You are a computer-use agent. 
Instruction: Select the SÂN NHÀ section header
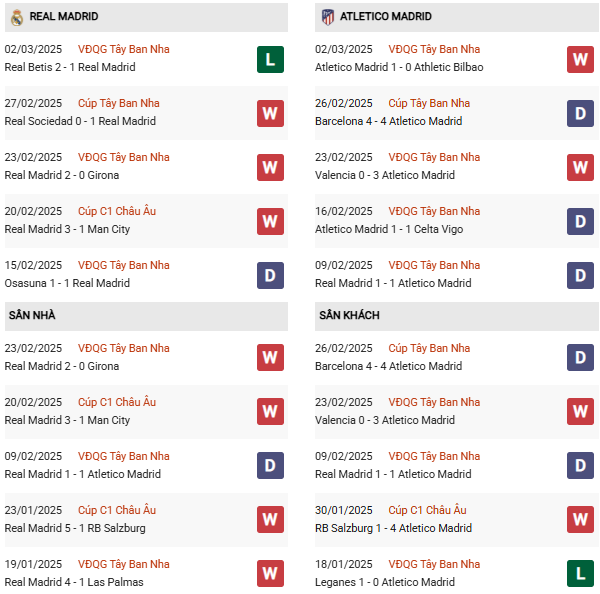coord(32,316)
